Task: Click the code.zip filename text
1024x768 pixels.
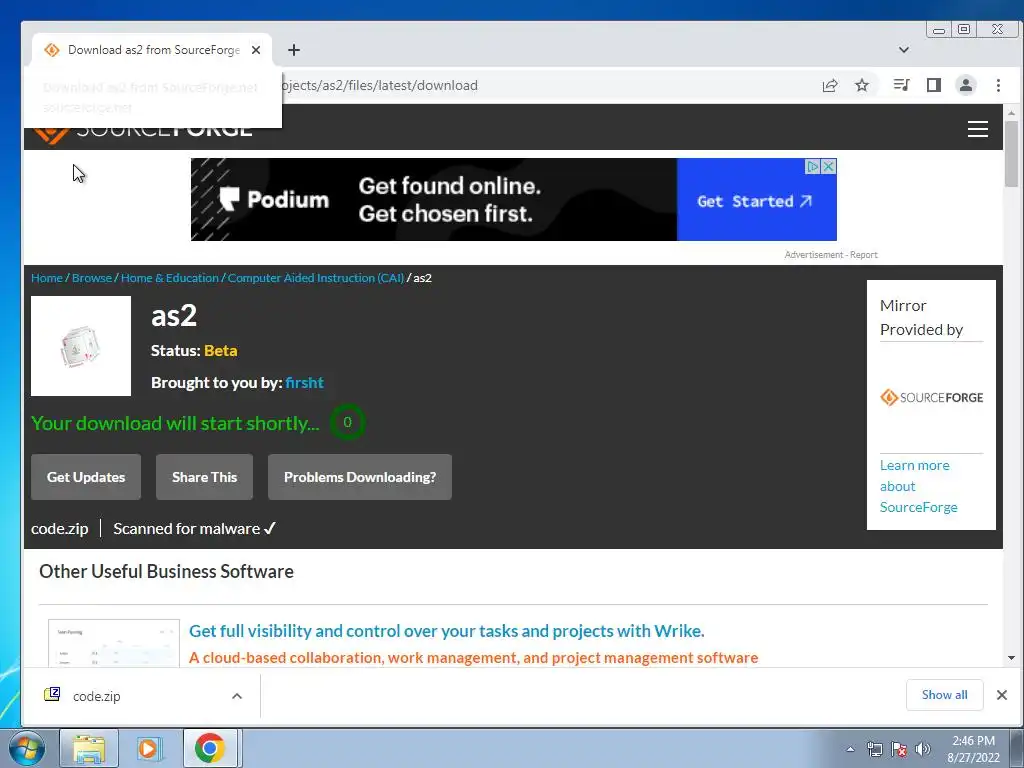Action: click(x=59, y=528)
